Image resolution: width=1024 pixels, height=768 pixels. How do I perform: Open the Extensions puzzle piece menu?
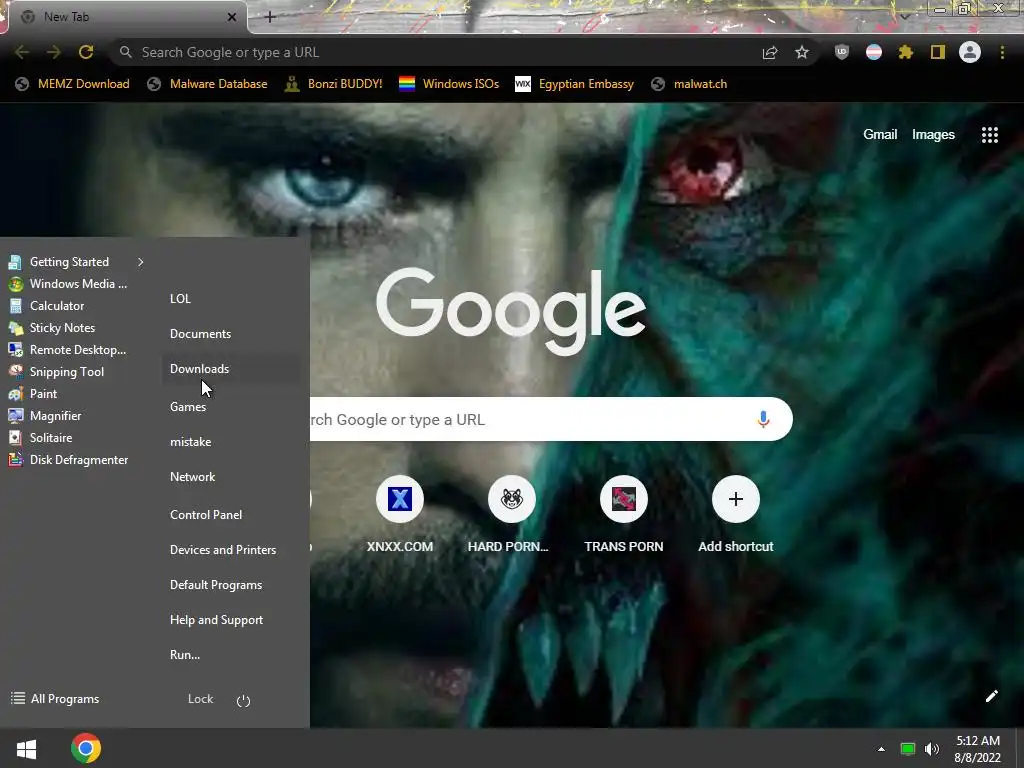click(x=906, y=52)
